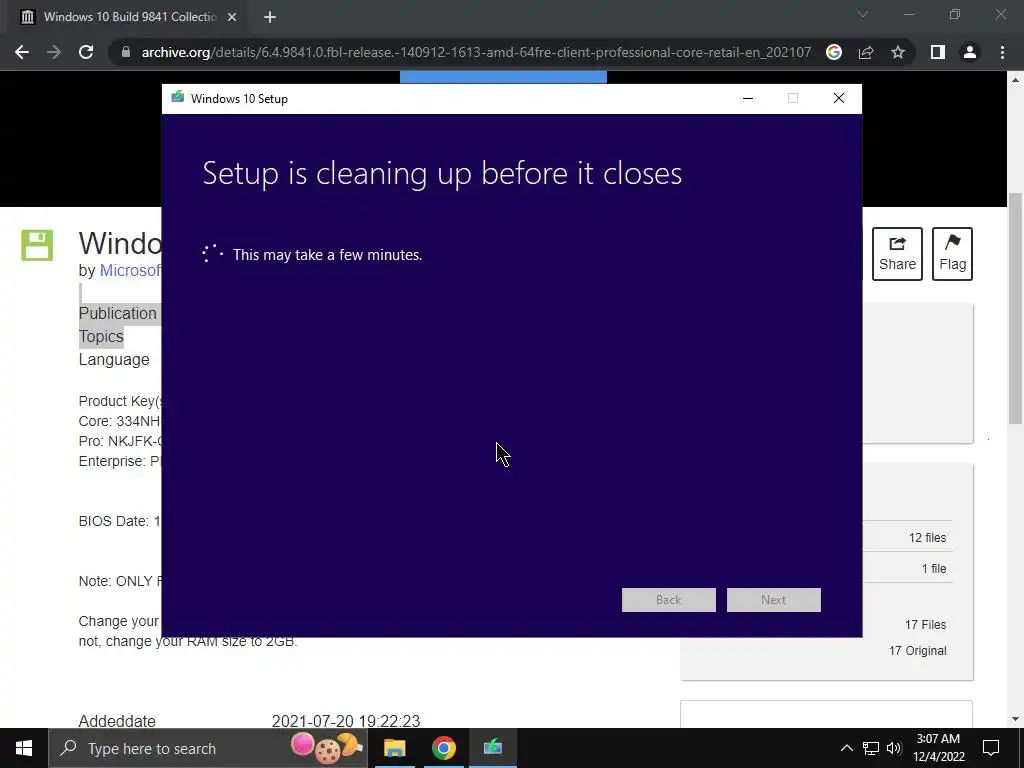Open File Explorer from taskbar
The width and height of the screenshot is (1024, 768).
coord(394,748)
